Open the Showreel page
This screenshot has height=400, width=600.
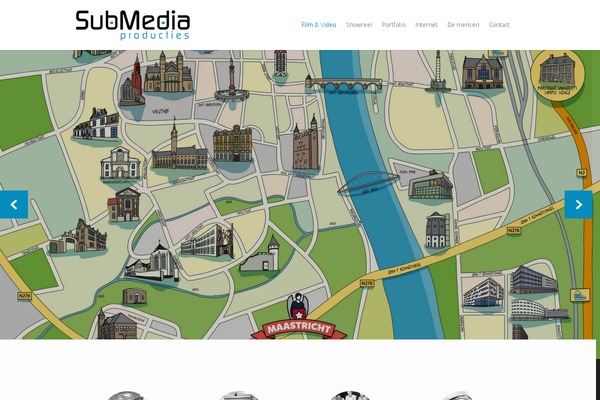pos(359,24)
